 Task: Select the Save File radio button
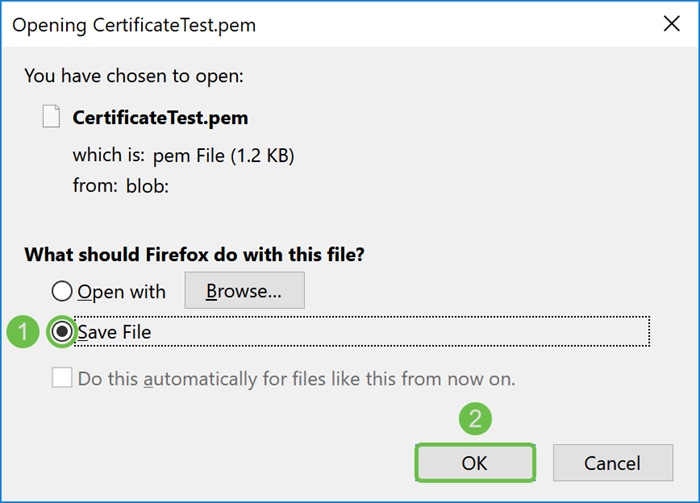[x=62, y=331]
